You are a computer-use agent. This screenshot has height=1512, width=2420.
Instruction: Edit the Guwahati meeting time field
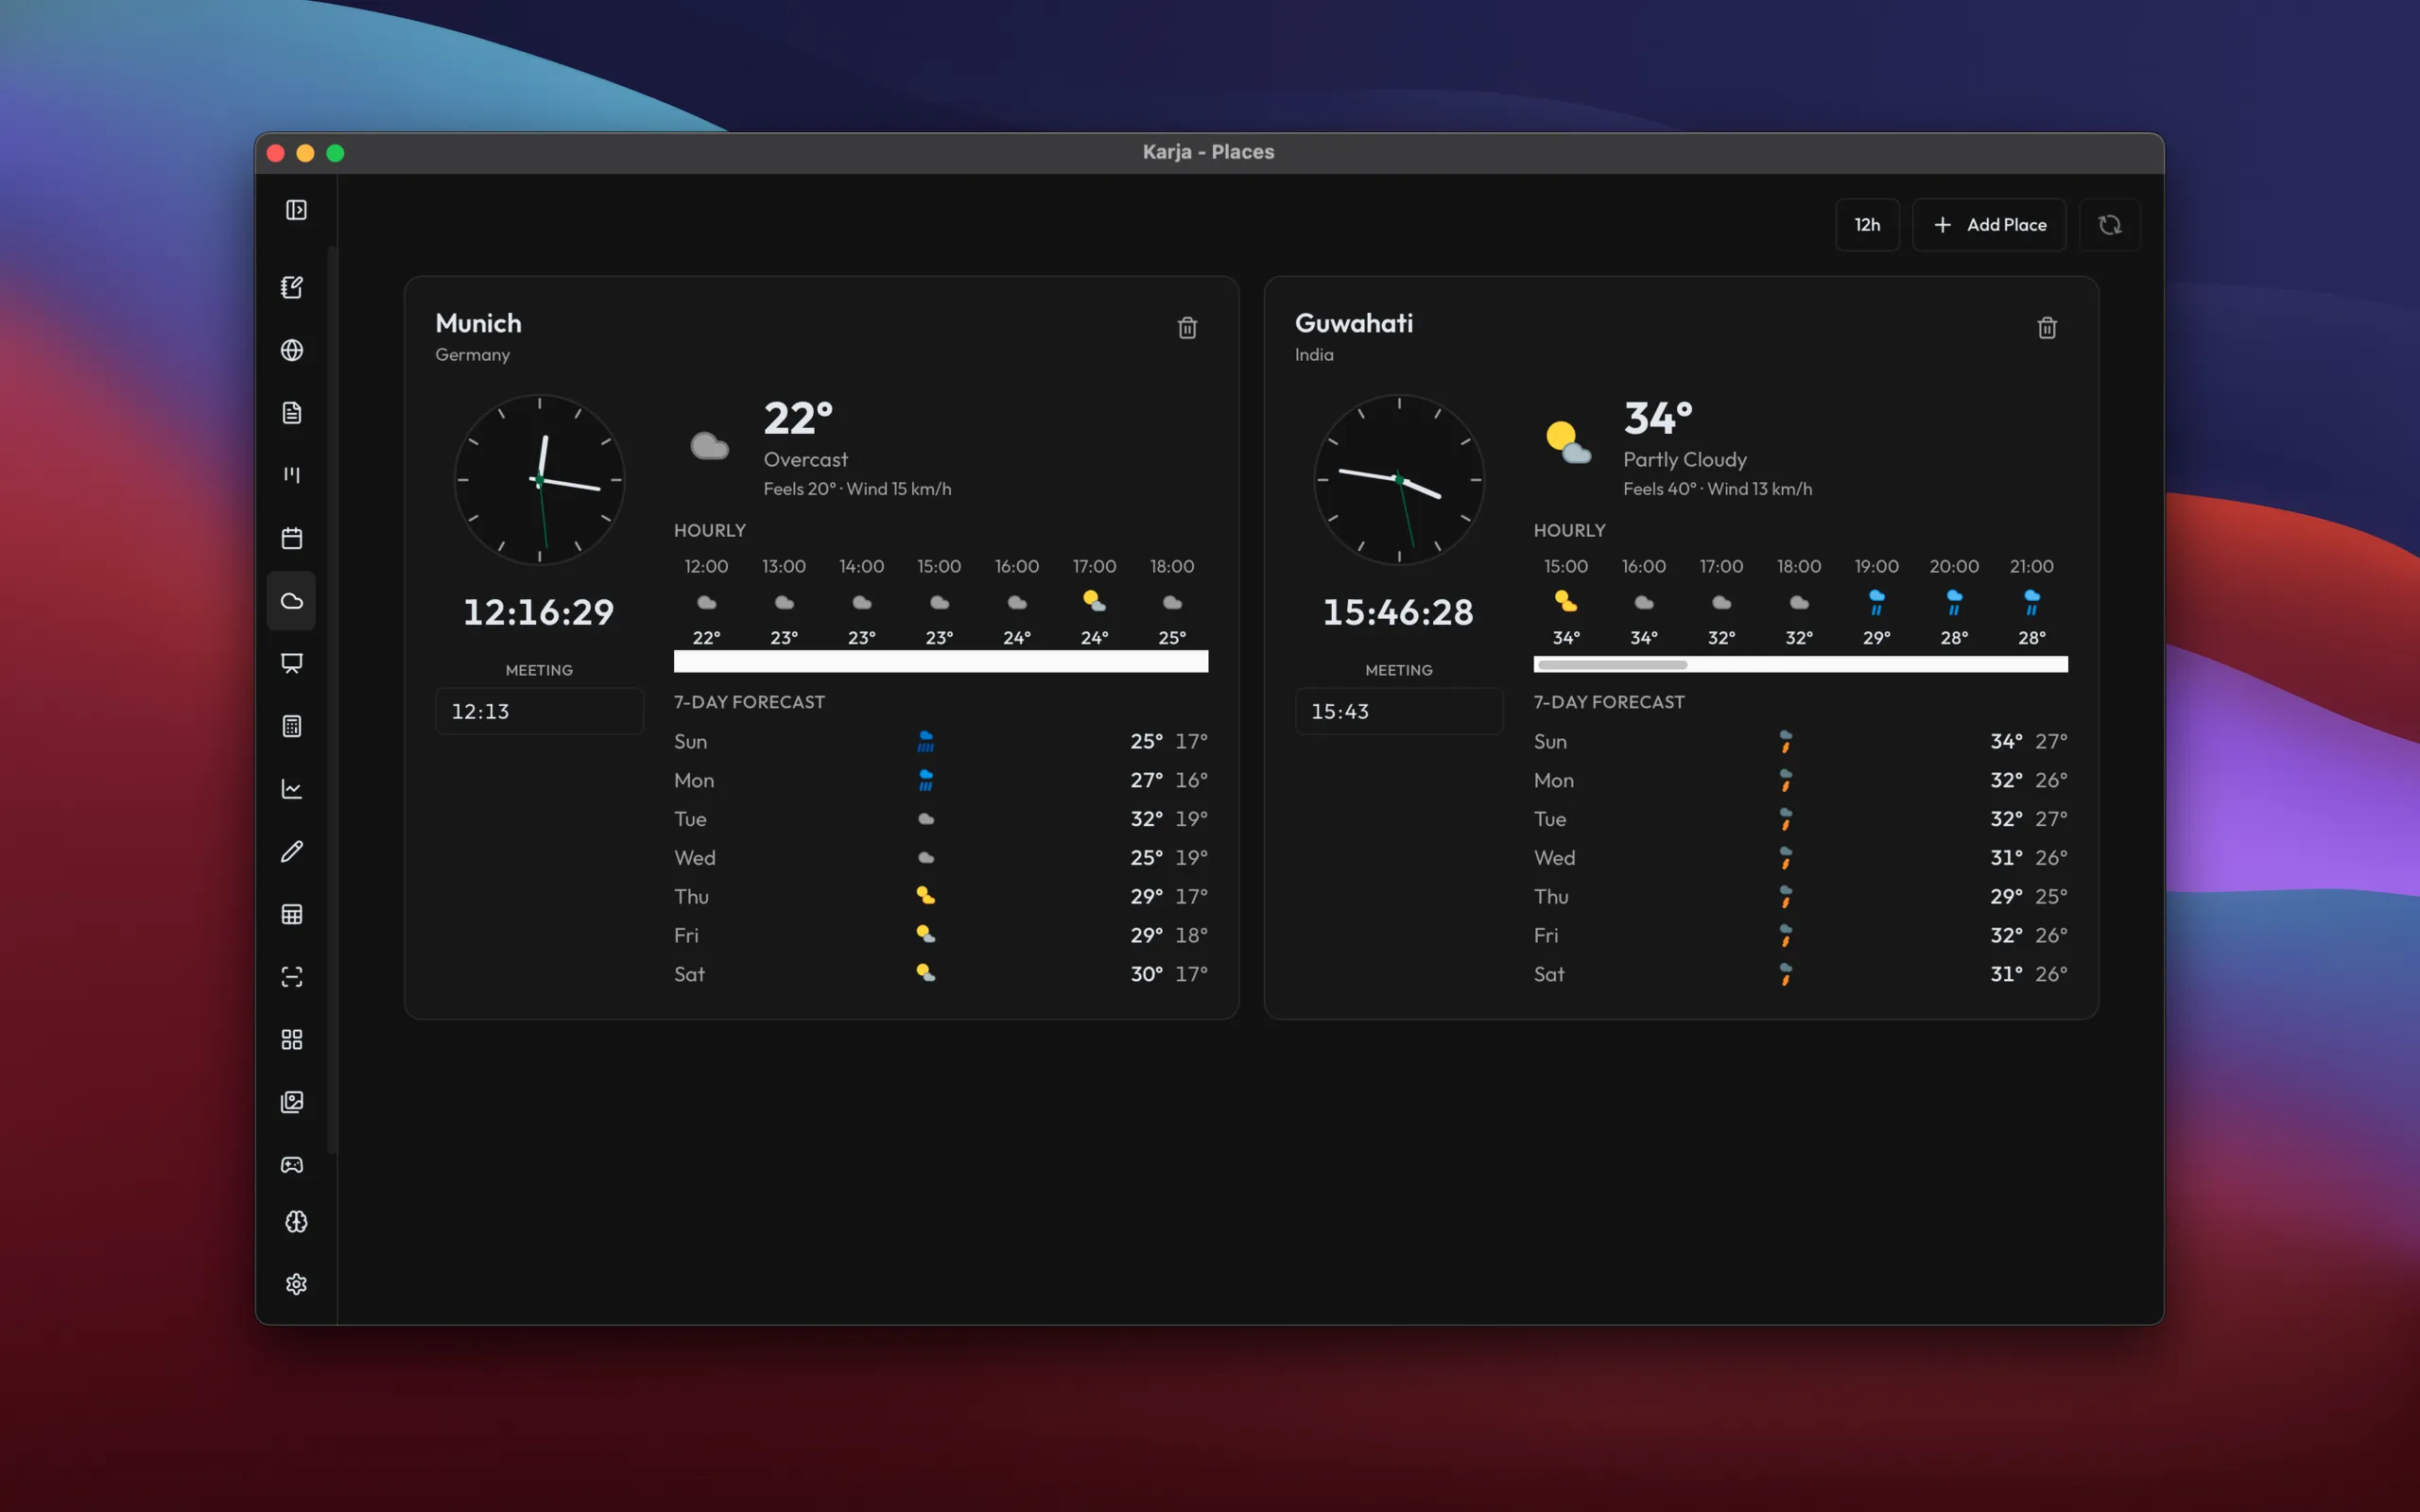click(x=1398, y=711)
